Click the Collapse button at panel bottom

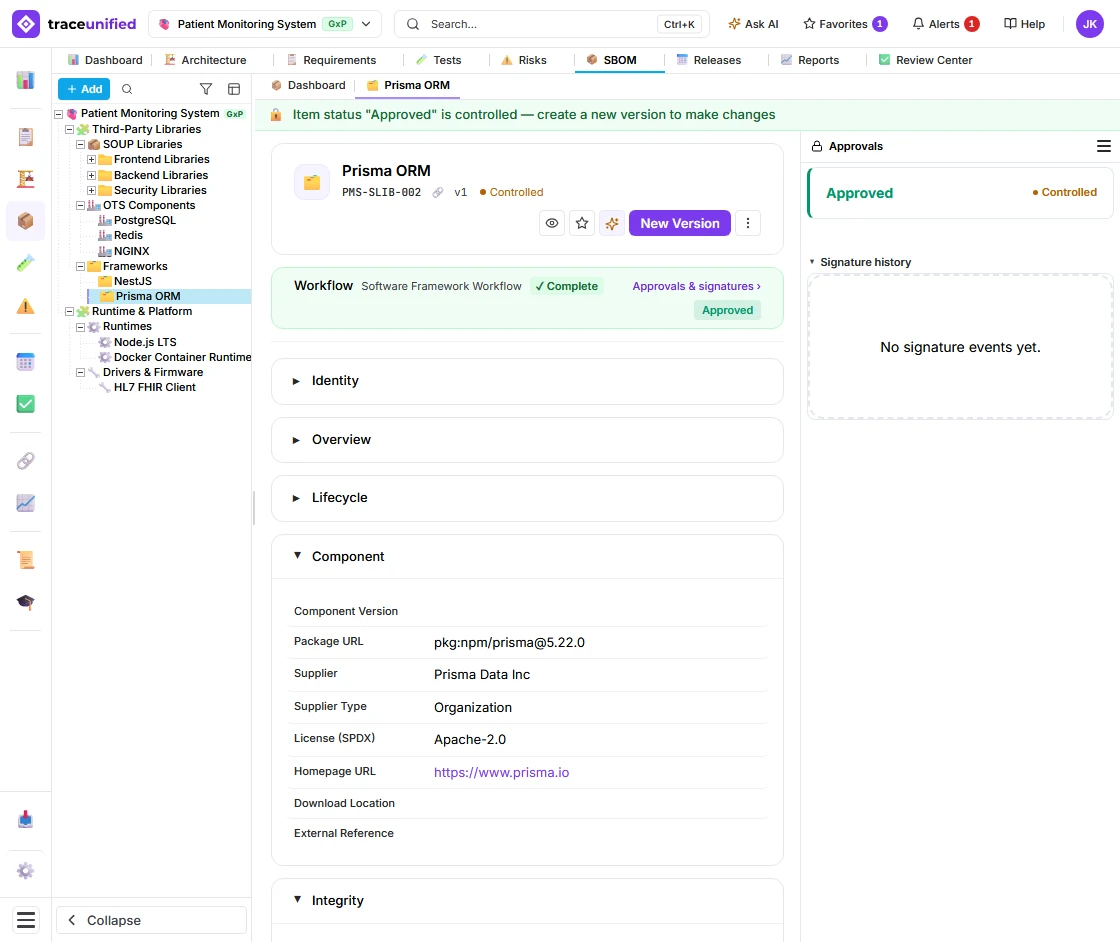151,920
